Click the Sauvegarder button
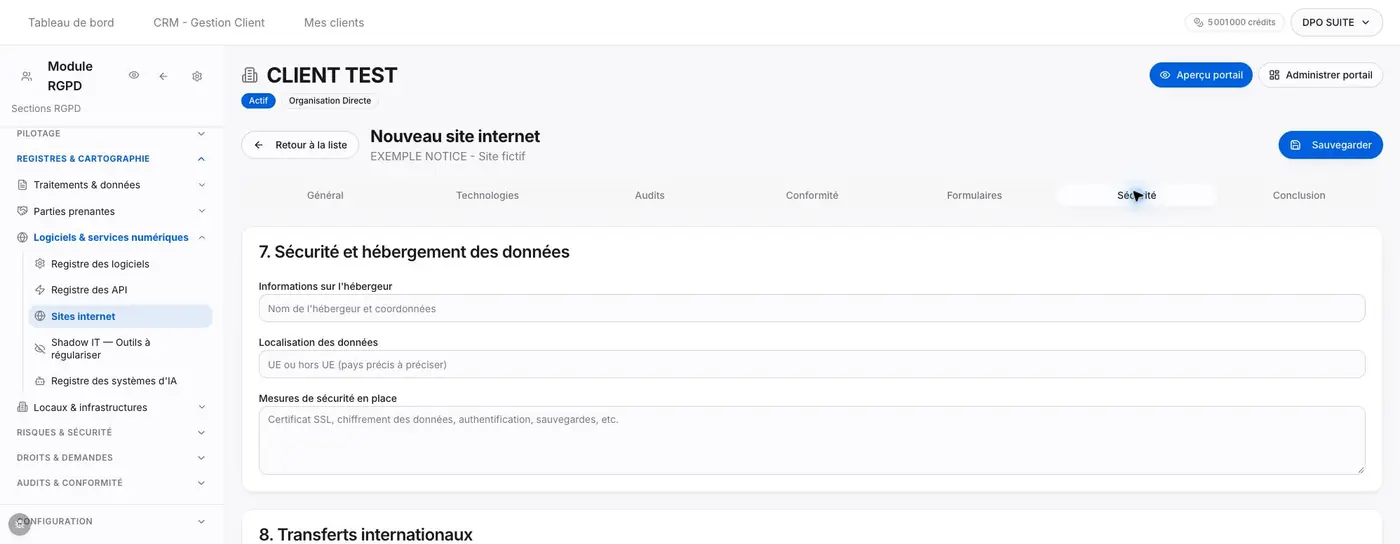 (1330, 145)
